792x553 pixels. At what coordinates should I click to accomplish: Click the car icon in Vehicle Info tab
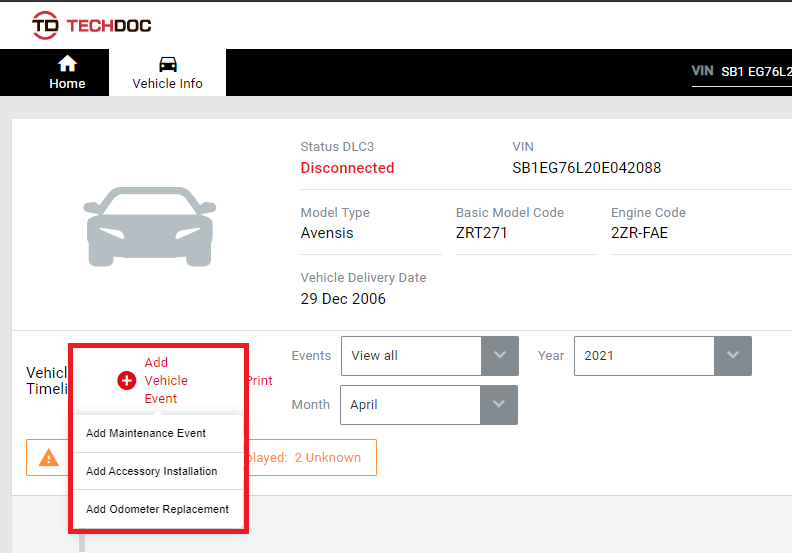point(168,65)
